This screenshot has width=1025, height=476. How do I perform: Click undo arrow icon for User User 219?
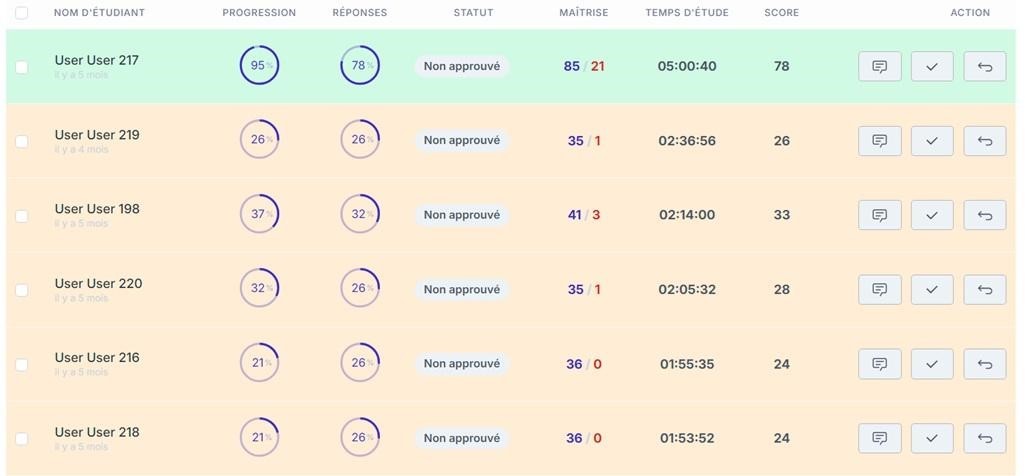(984, 141)
